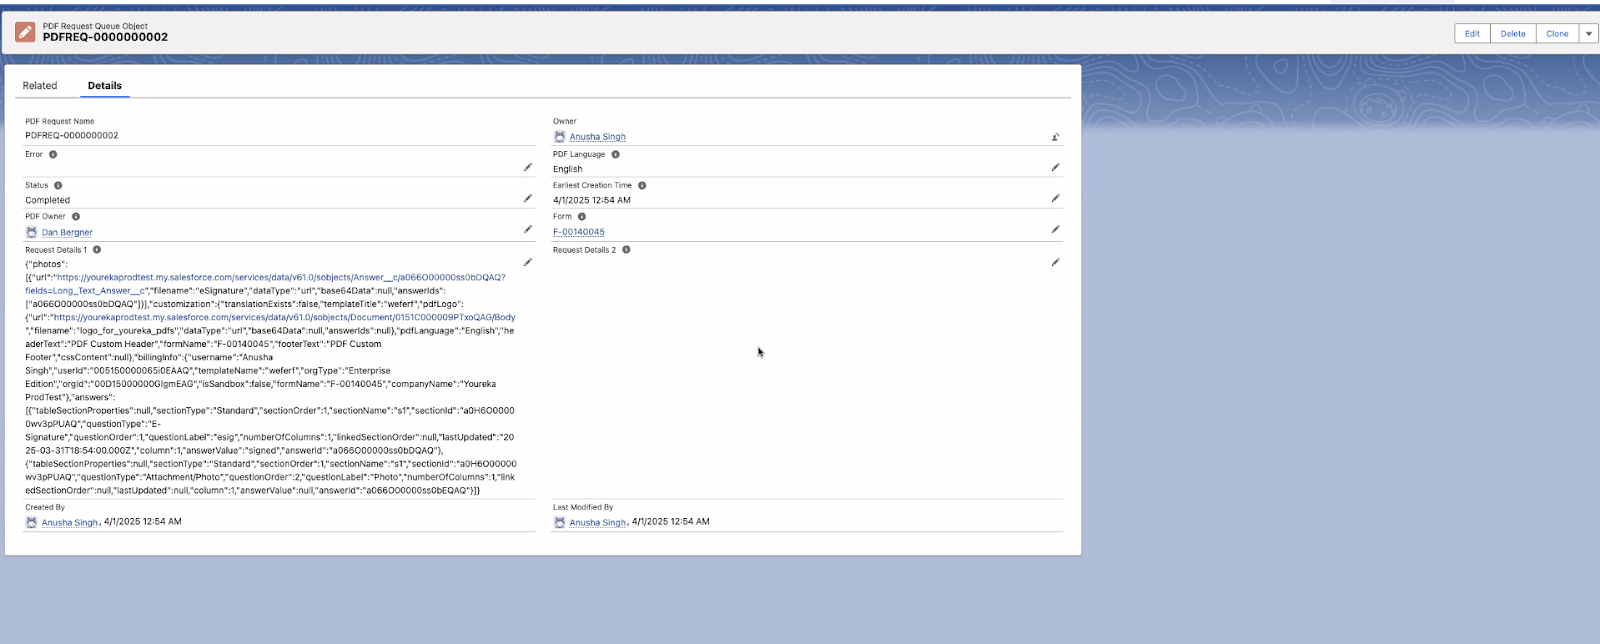Switch to the Related tab
1600x644 pixels.
click(x=40, y=85)
